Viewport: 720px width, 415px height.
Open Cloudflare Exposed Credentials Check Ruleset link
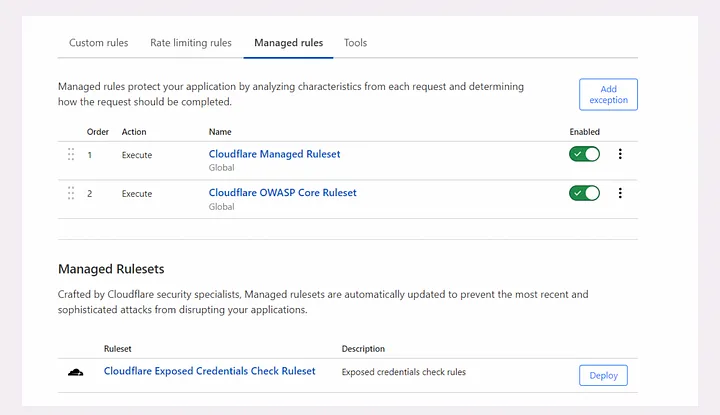coord(209,371)
